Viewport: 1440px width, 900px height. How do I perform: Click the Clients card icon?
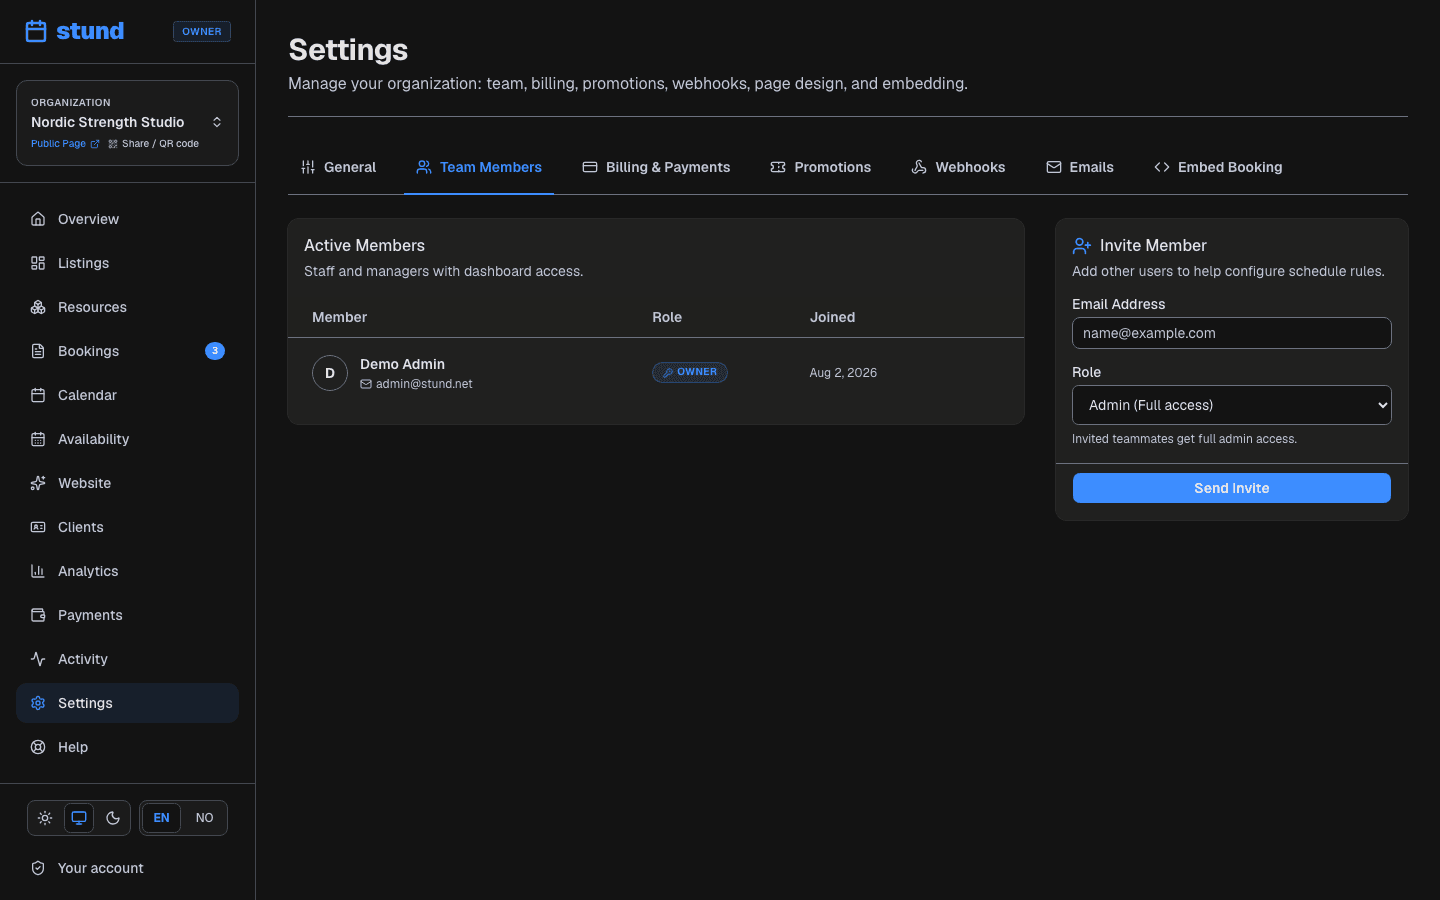pos(38,527)
